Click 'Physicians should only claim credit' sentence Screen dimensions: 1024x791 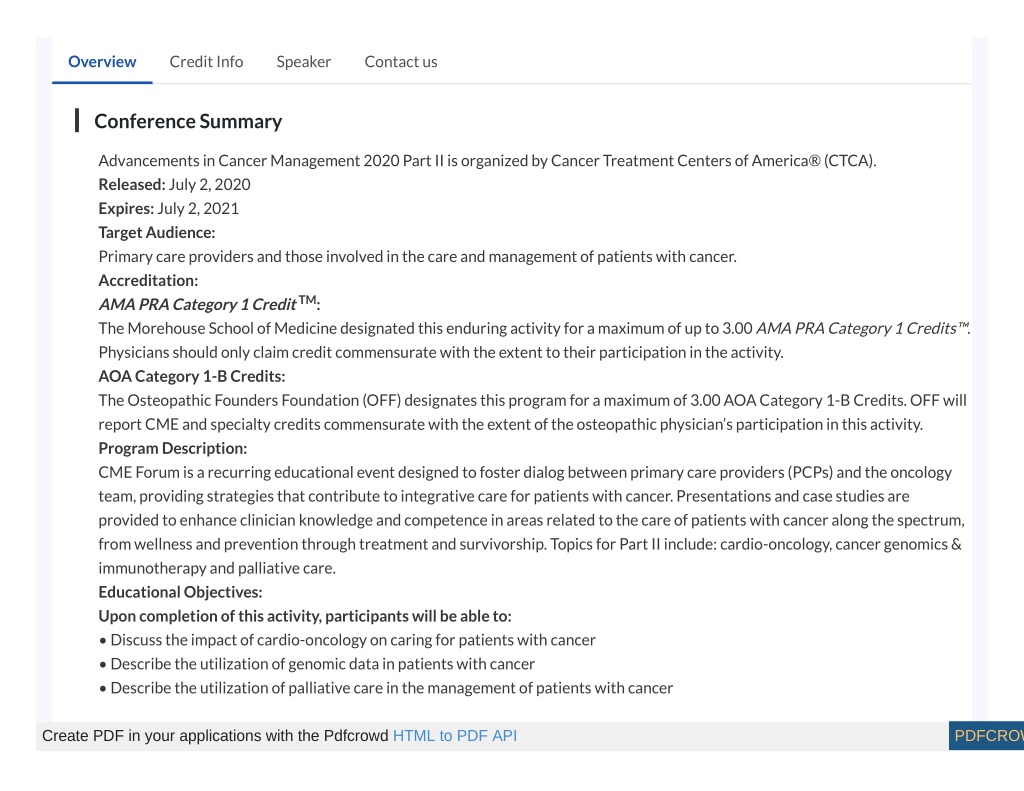pos(441,352)
